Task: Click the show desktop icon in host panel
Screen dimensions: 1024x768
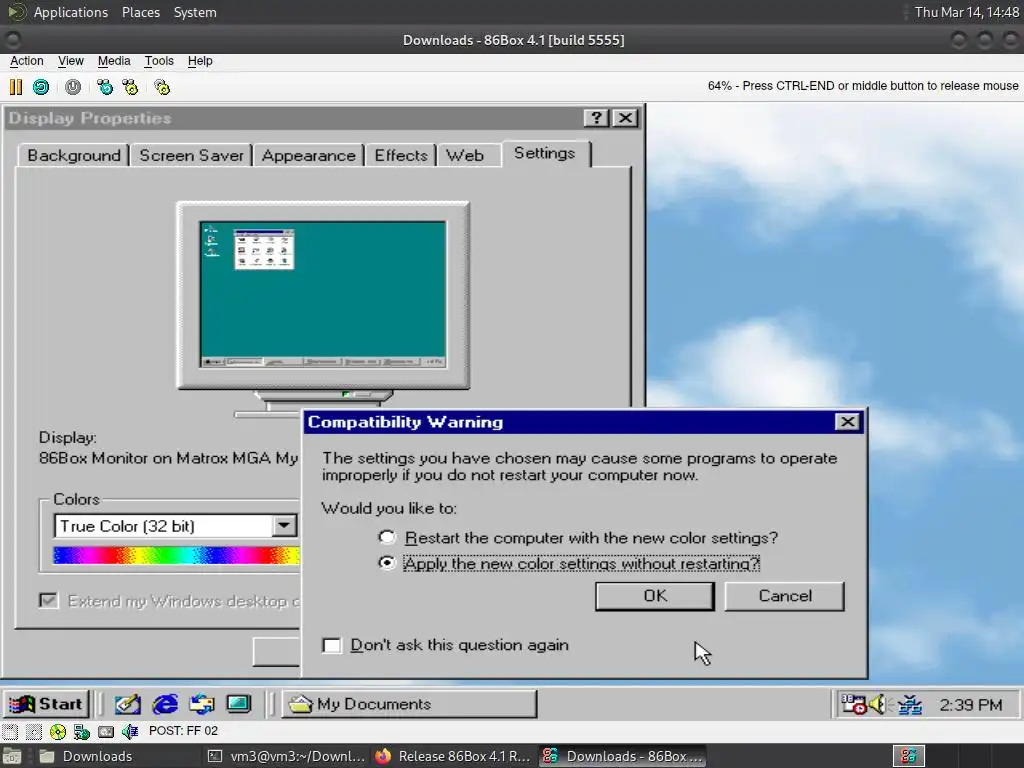Action: 12,756
